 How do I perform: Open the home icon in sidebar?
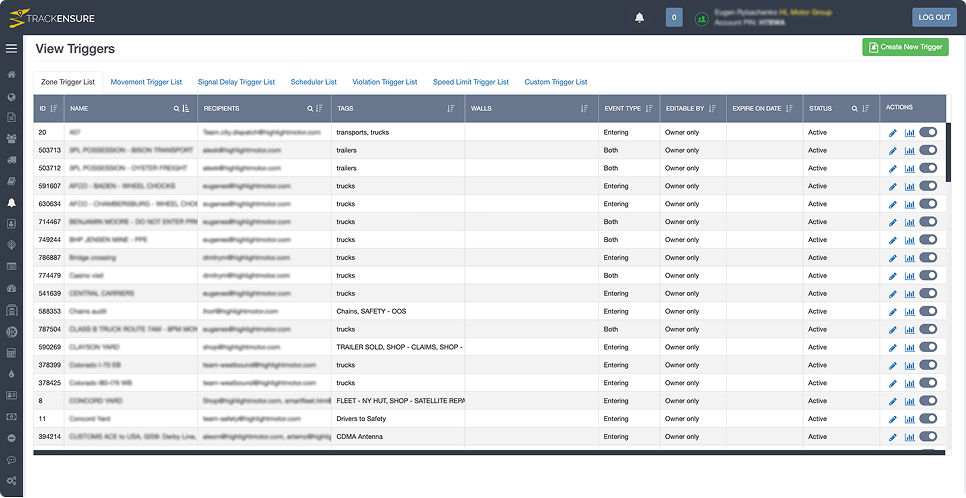pos(11,75)
